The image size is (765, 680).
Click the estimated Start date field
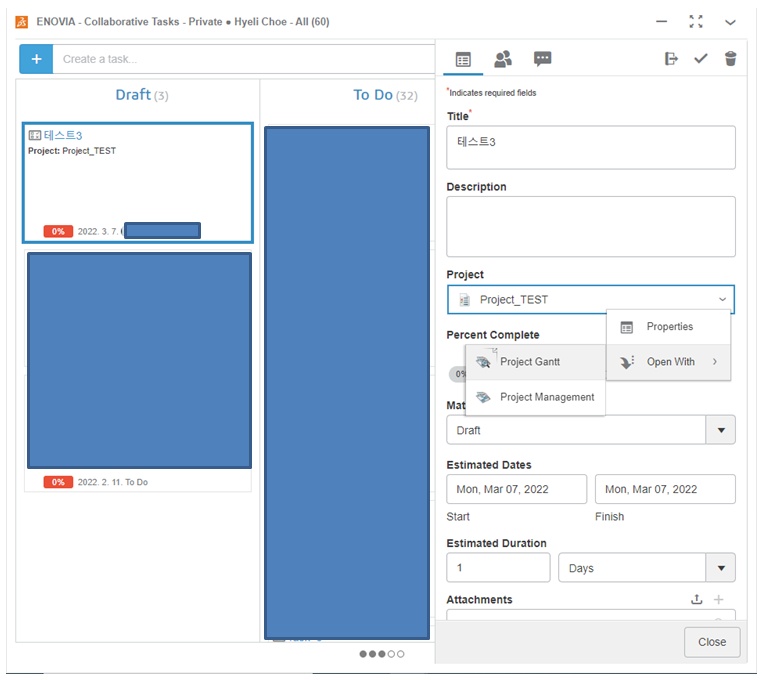516,489
